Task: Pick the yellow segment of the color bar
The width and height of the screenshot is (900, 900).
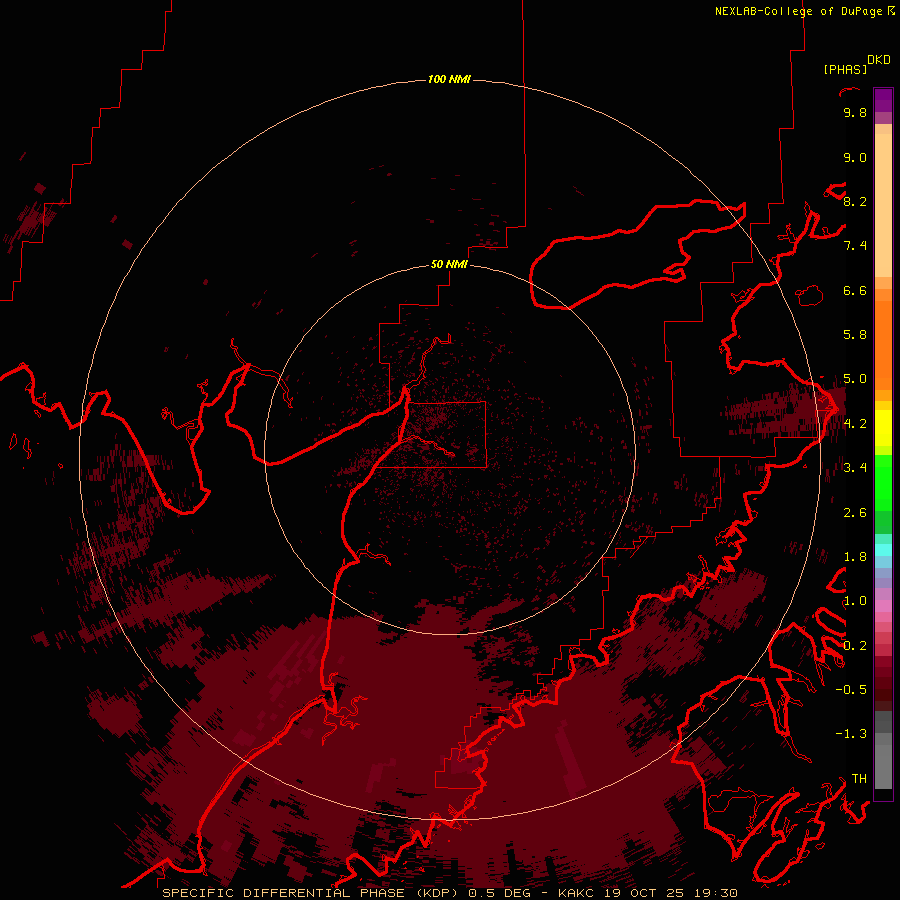Action: 883,428
